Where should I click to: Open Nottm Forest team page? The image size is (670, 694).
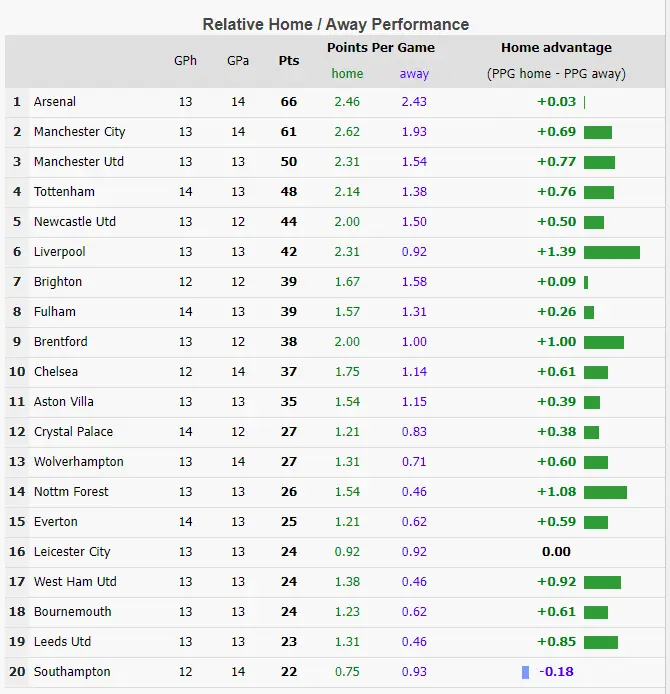71,492
